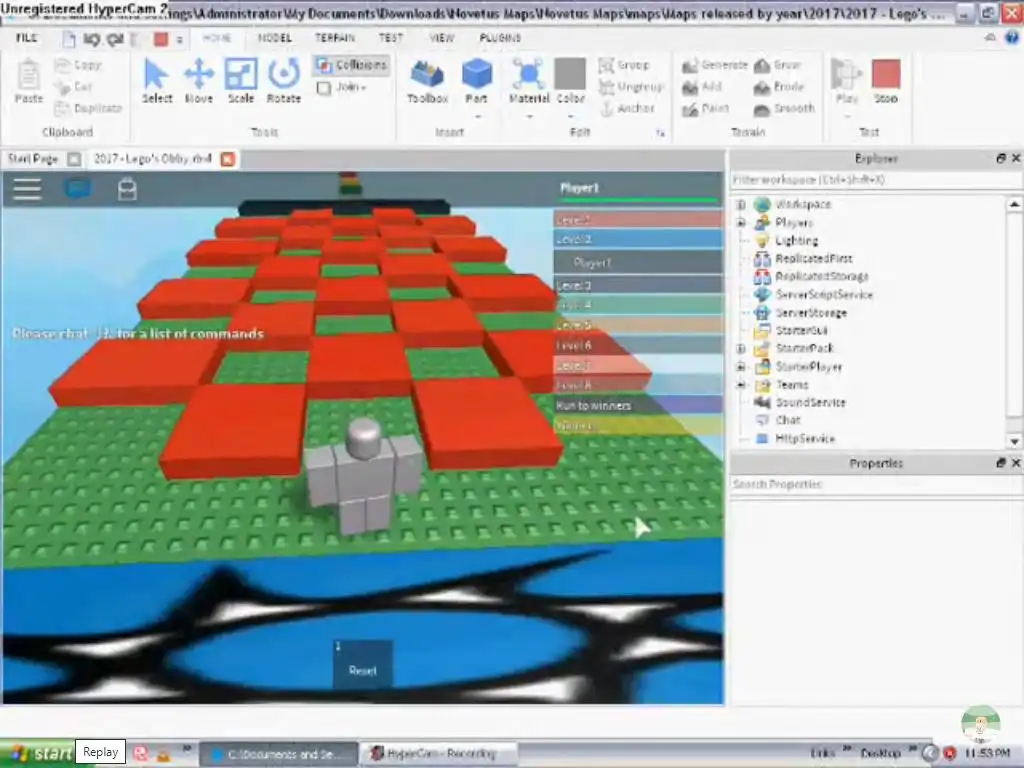Screen dimensions: 1024x768
Task: Select the Select tool arrow
Action: tap(156, 80)
